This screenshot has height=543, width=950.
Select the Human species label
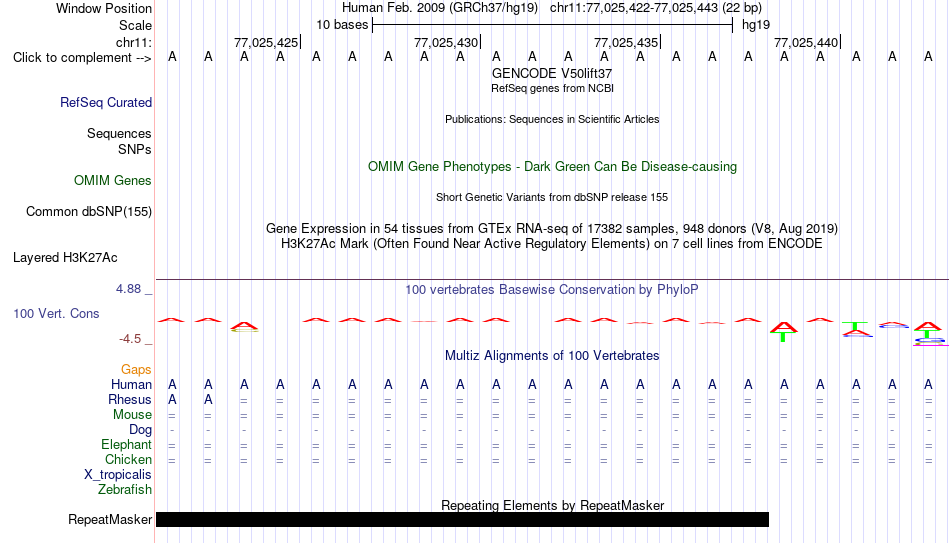pyautogui.click(x=131, y=384)
